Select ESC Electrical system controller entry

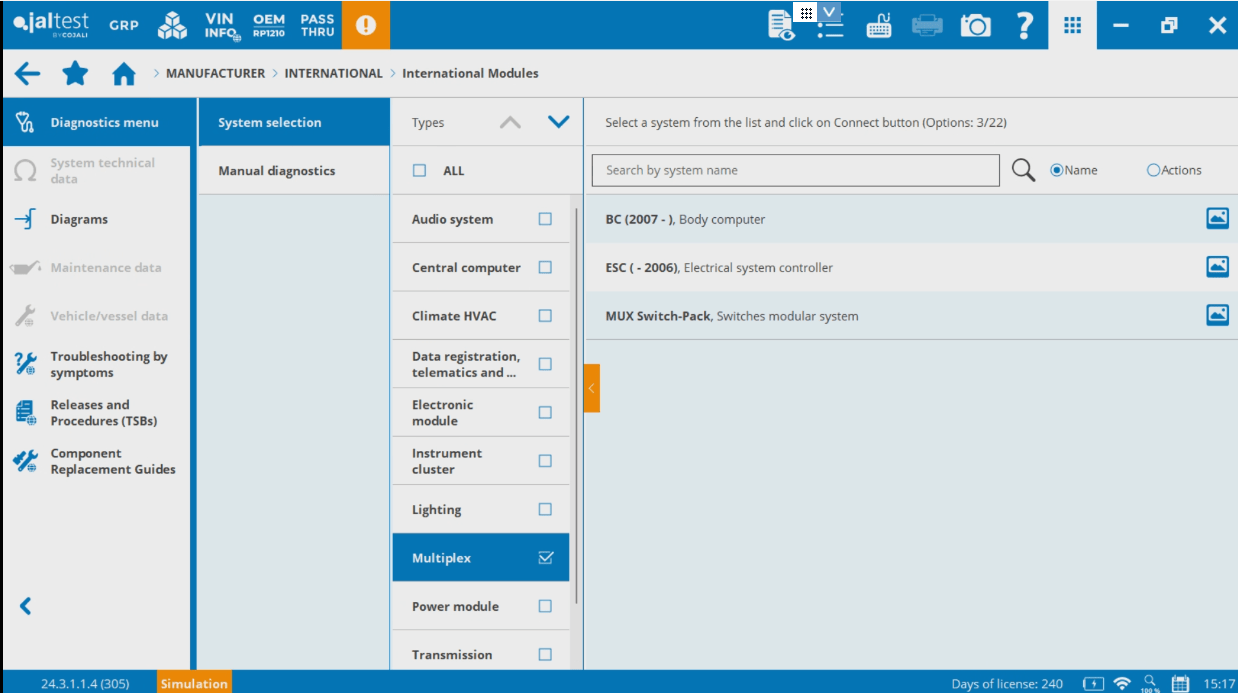(x=719, y=267)
